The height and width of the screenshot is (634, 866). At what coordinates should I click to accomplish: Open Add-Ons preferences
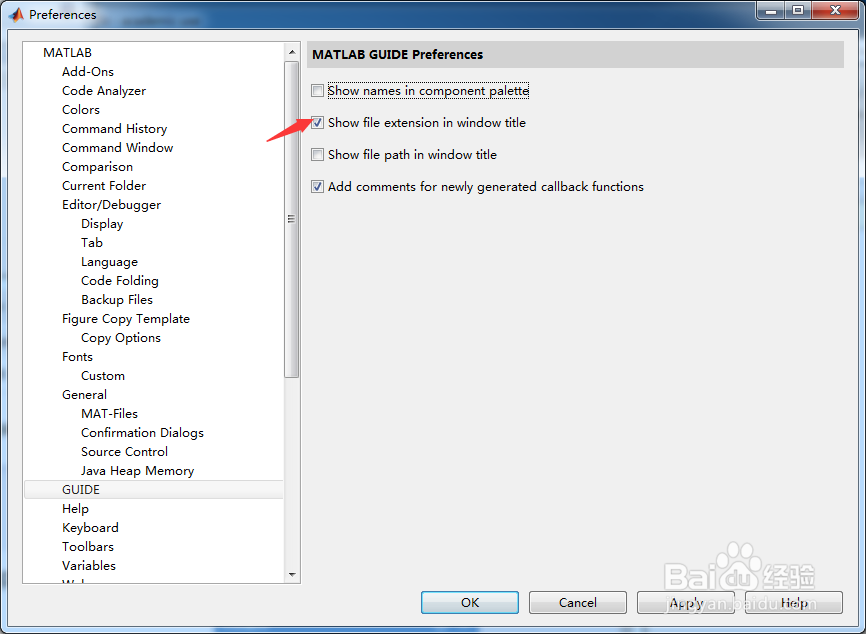point(88,72)
